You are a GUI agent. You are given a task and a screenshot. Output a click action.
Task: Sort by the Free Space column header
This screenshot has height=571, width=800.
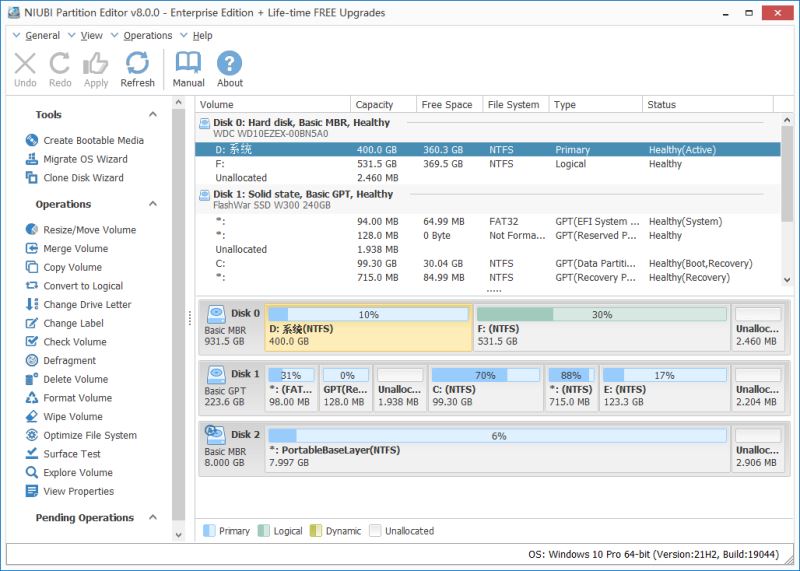pyautogui.click(x=449, y=104)
